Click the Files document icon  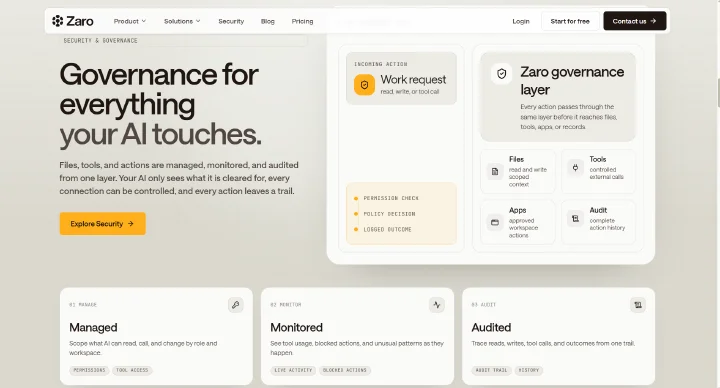[495, 171]
